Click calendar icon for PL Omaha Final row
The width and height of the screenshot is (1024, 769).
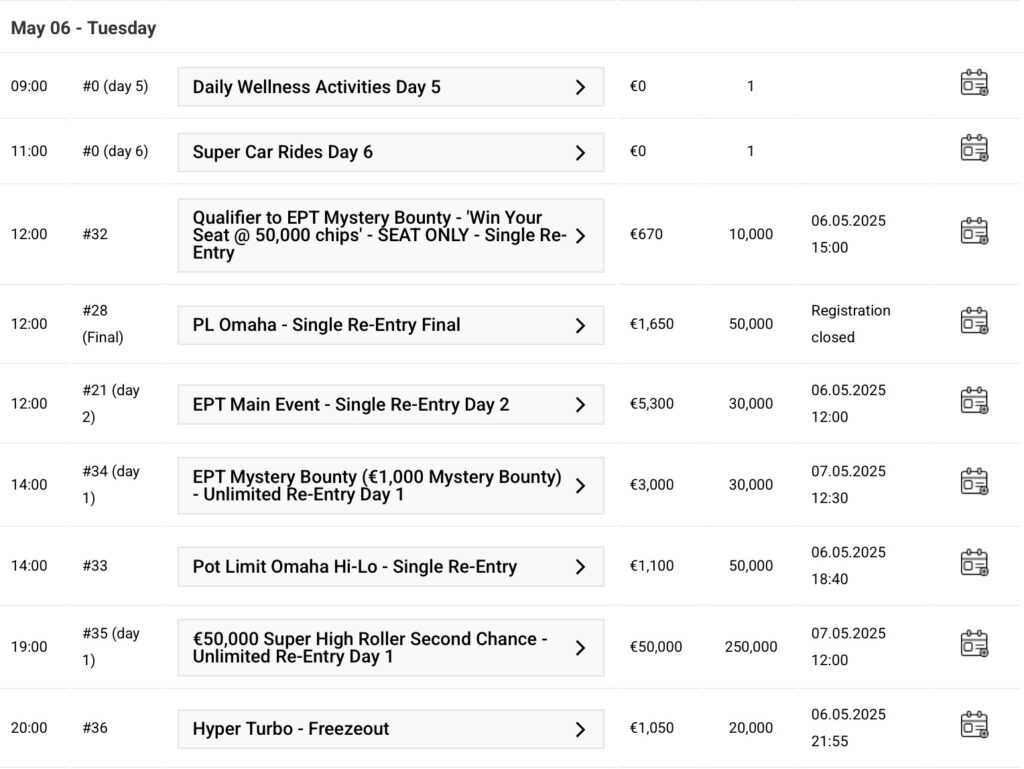click(x=974, y=321)
